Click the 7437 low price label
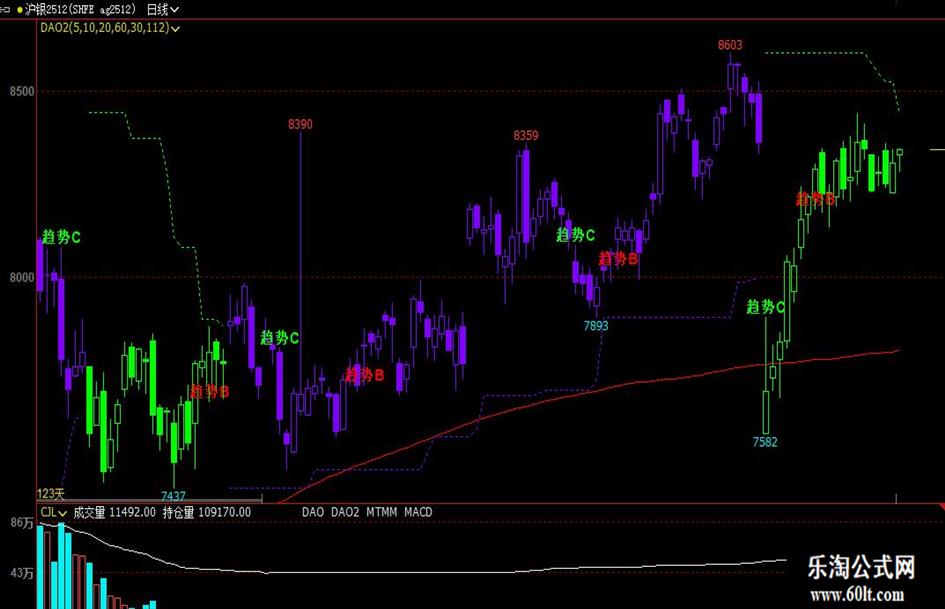This screenshot has height=609, width=945. click(173, 496)
